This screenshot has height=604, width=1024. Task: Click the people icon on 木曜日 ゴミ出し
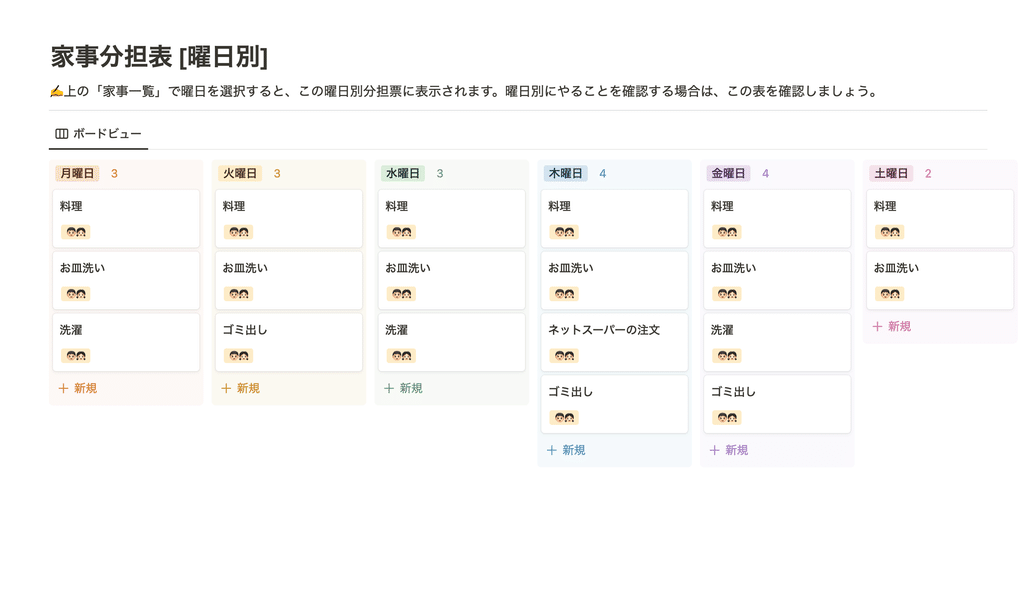(x=564, y=418)
